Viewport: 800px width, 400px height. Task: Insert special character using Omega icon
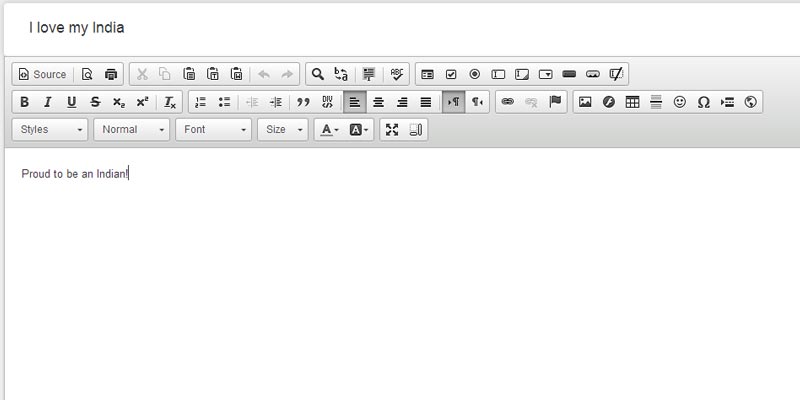pos(703,102)
